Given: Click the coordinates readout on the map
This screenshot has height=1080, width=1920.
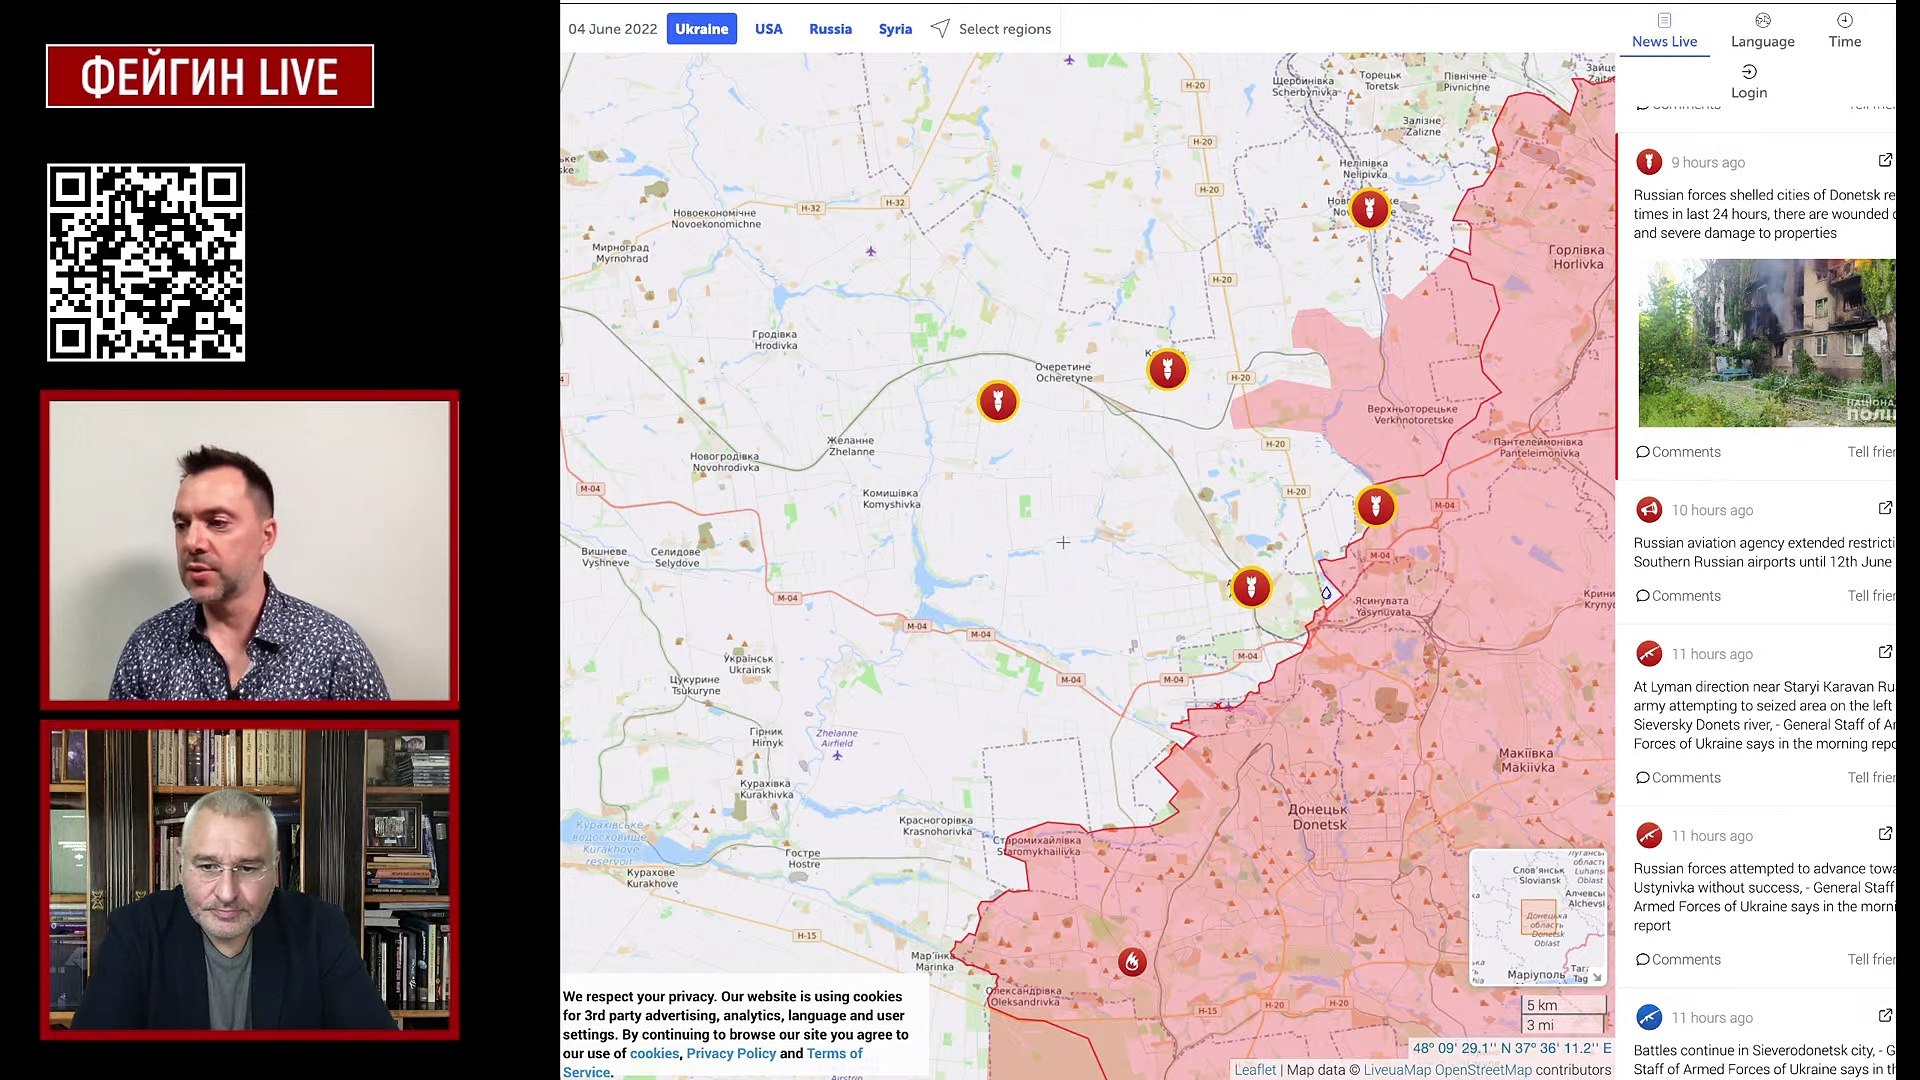Looking at the screenshot, I should pyautogui.click(x=1511, y=1048).
